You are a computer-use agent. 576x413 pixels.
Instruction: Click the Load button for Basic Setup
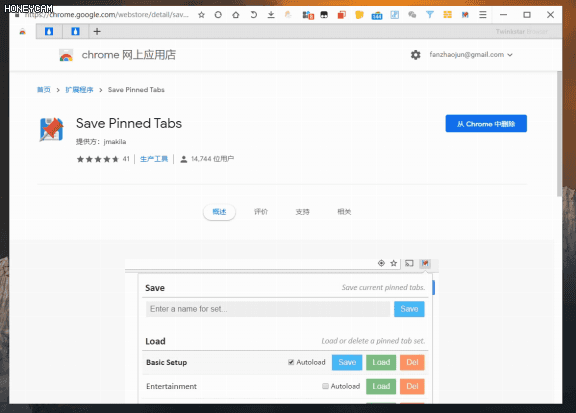click(x=381, y=362)
